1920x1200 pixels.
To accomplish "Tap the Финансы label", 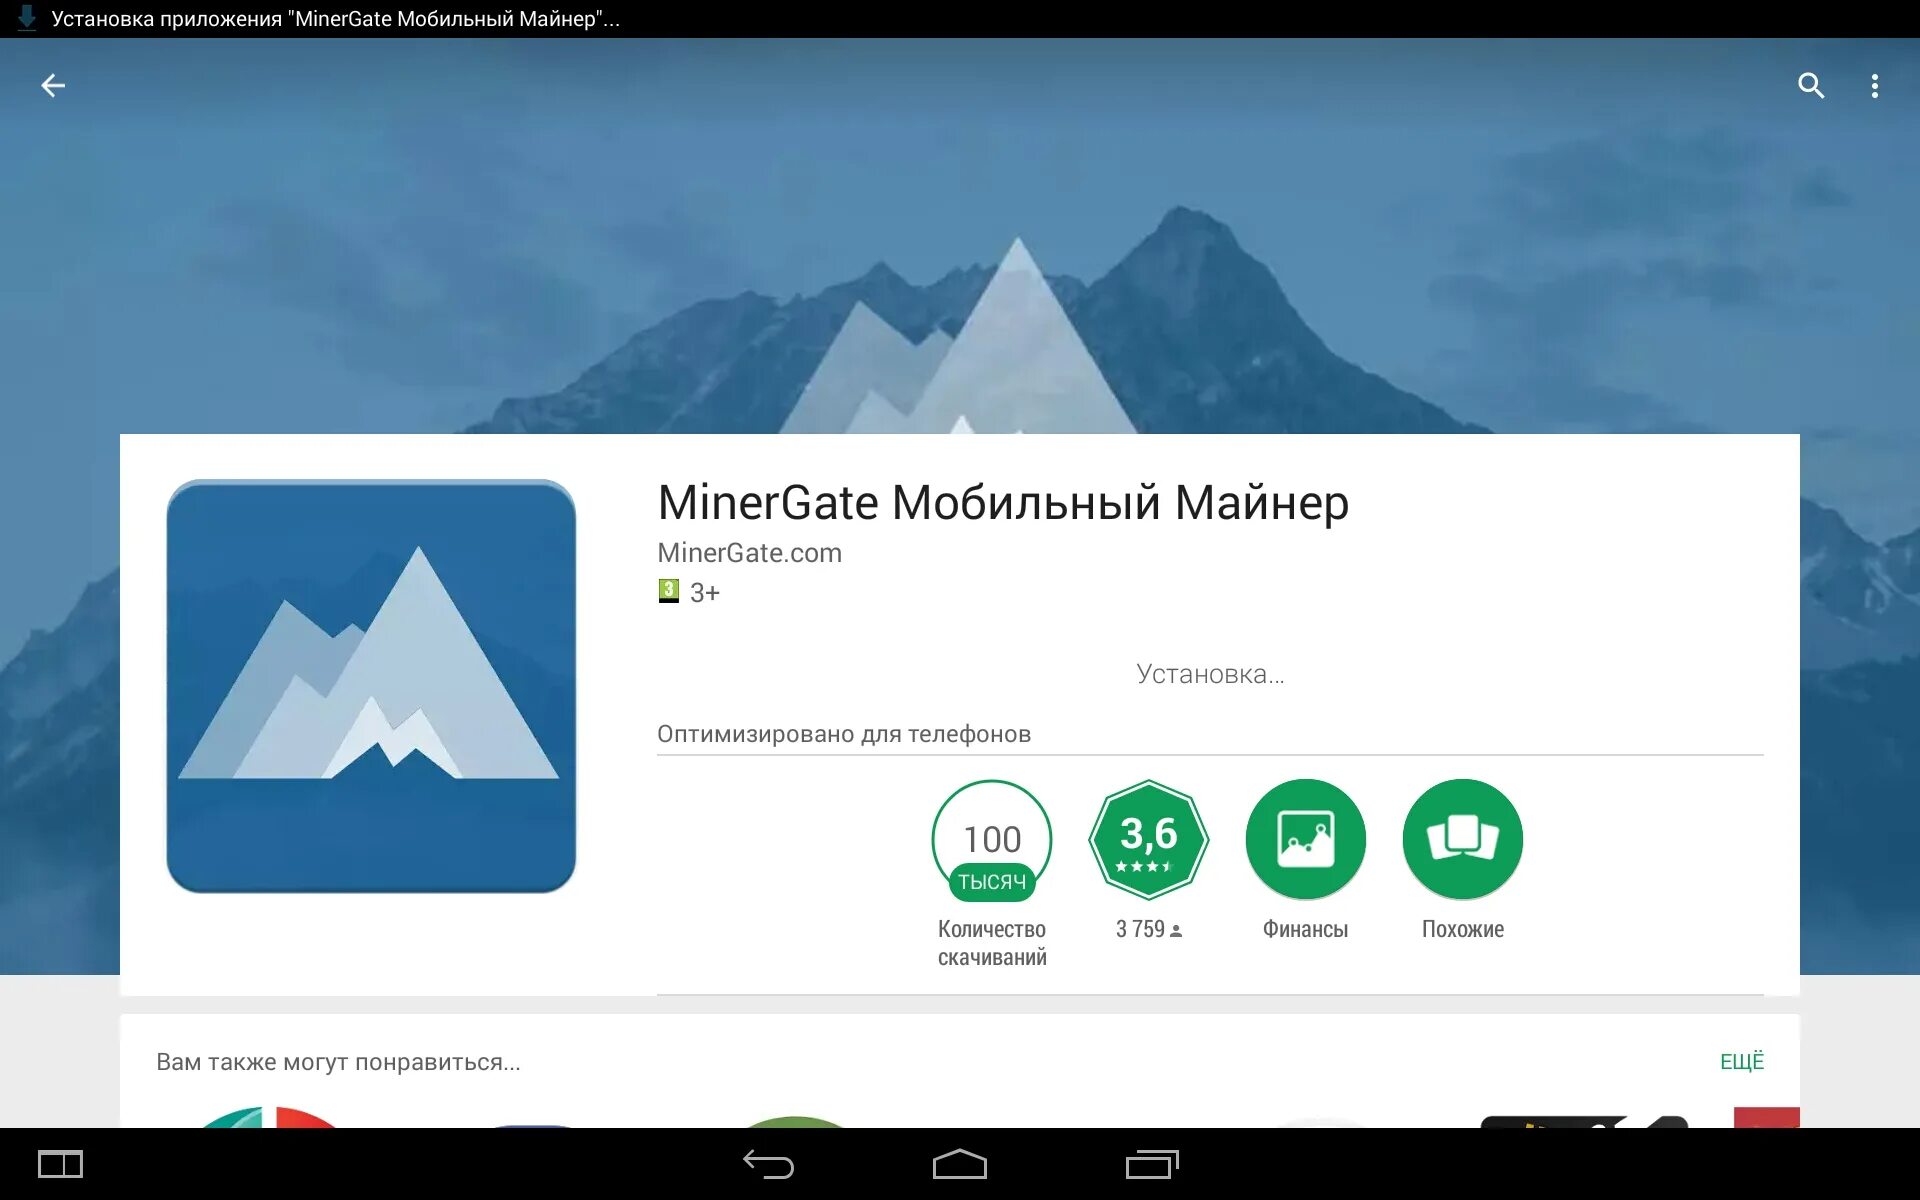I will pos(1305,929).
